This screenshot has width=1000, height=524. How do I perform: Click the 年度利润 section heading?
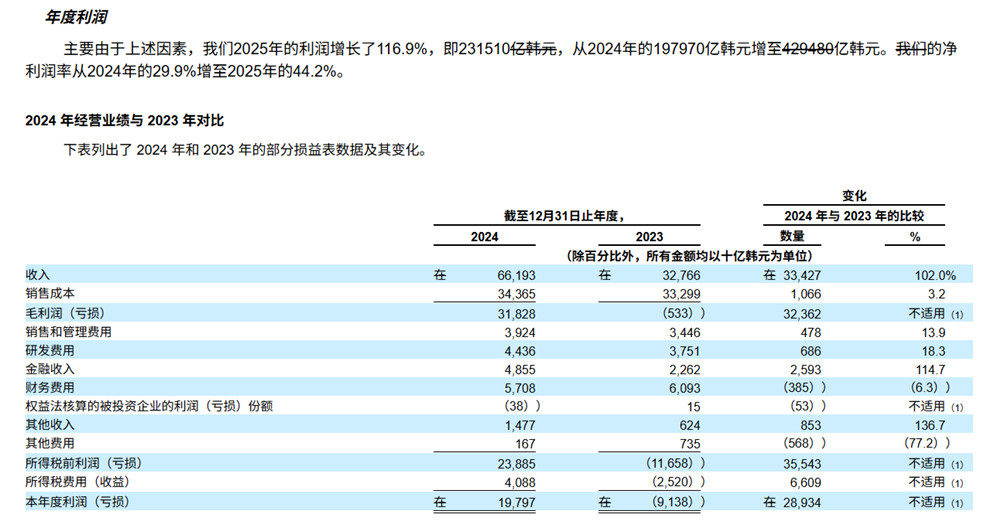pos(76,17)
